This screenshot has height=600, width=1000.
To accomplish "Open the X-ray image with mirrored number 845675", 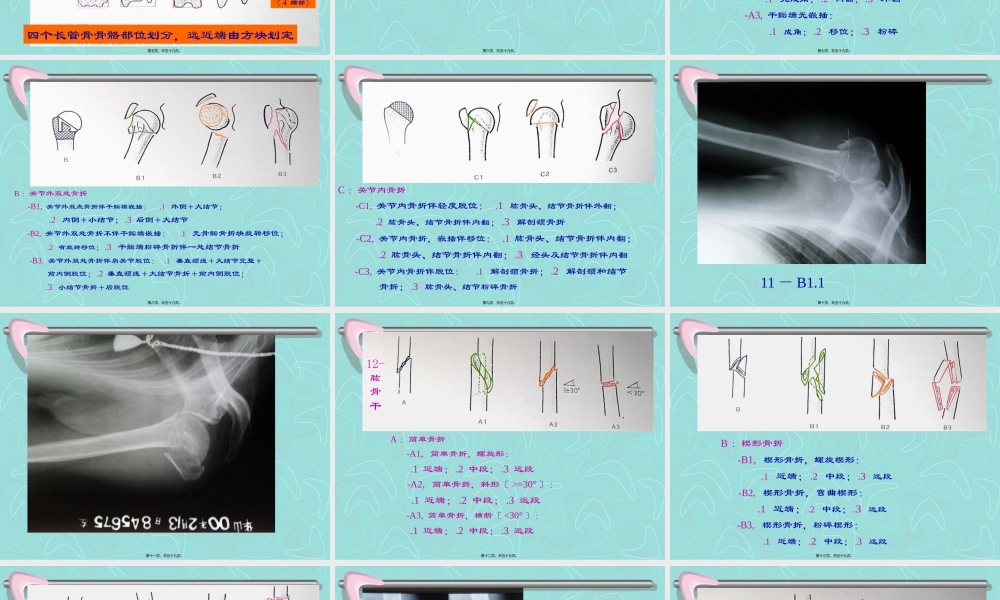I will (x=150, y=432).
